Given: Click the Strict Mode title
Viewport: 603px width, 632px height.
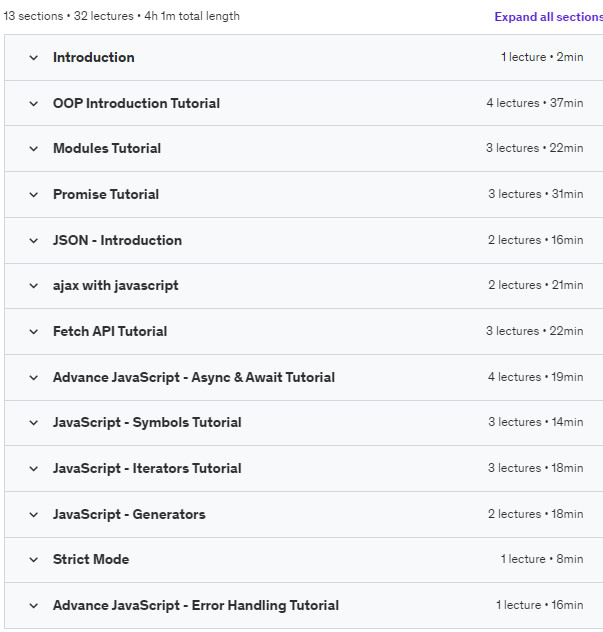Looking at the screenshot, I should [x=91, y=559].
